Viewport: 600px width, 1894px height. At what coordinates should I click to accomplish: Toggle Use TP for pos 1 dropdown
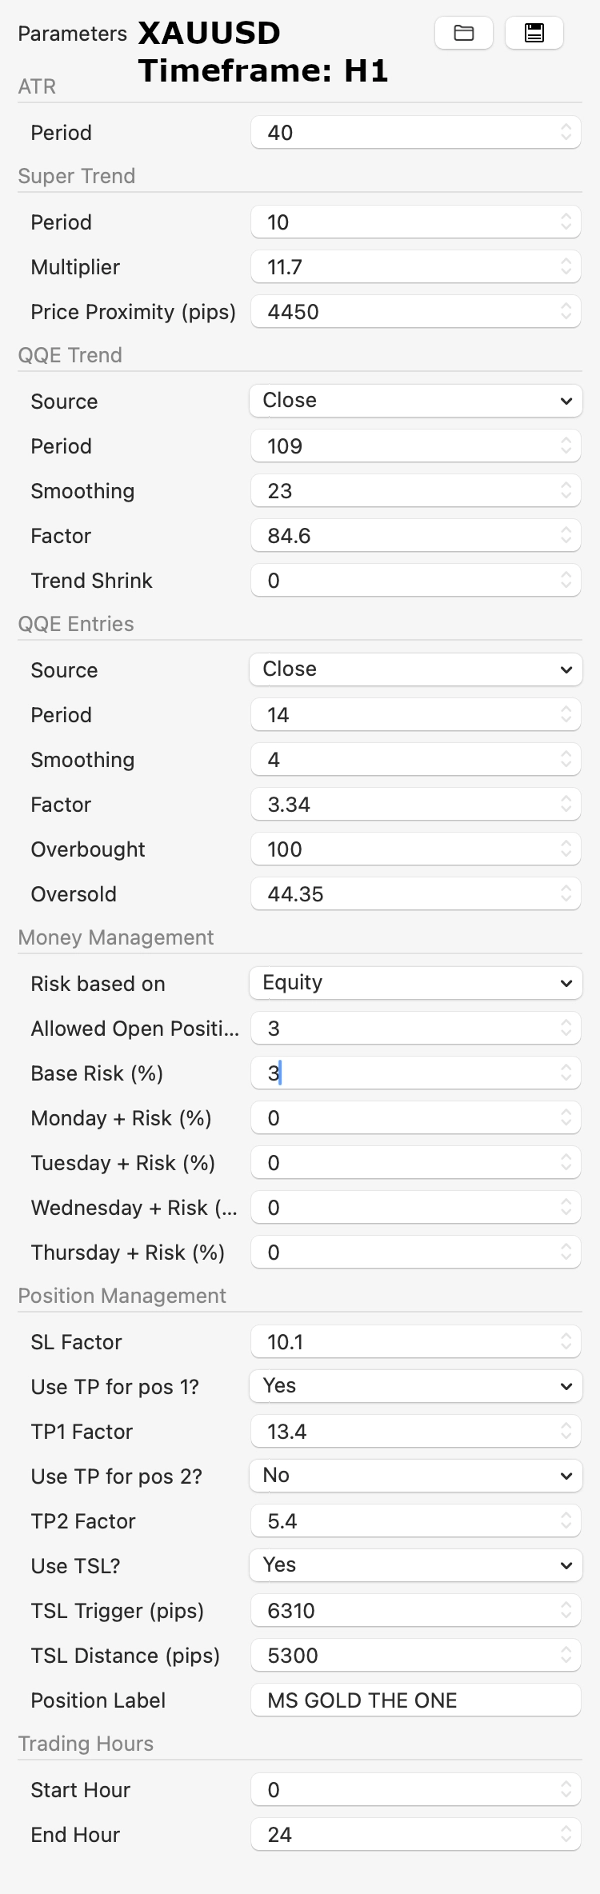(415, 1386)
